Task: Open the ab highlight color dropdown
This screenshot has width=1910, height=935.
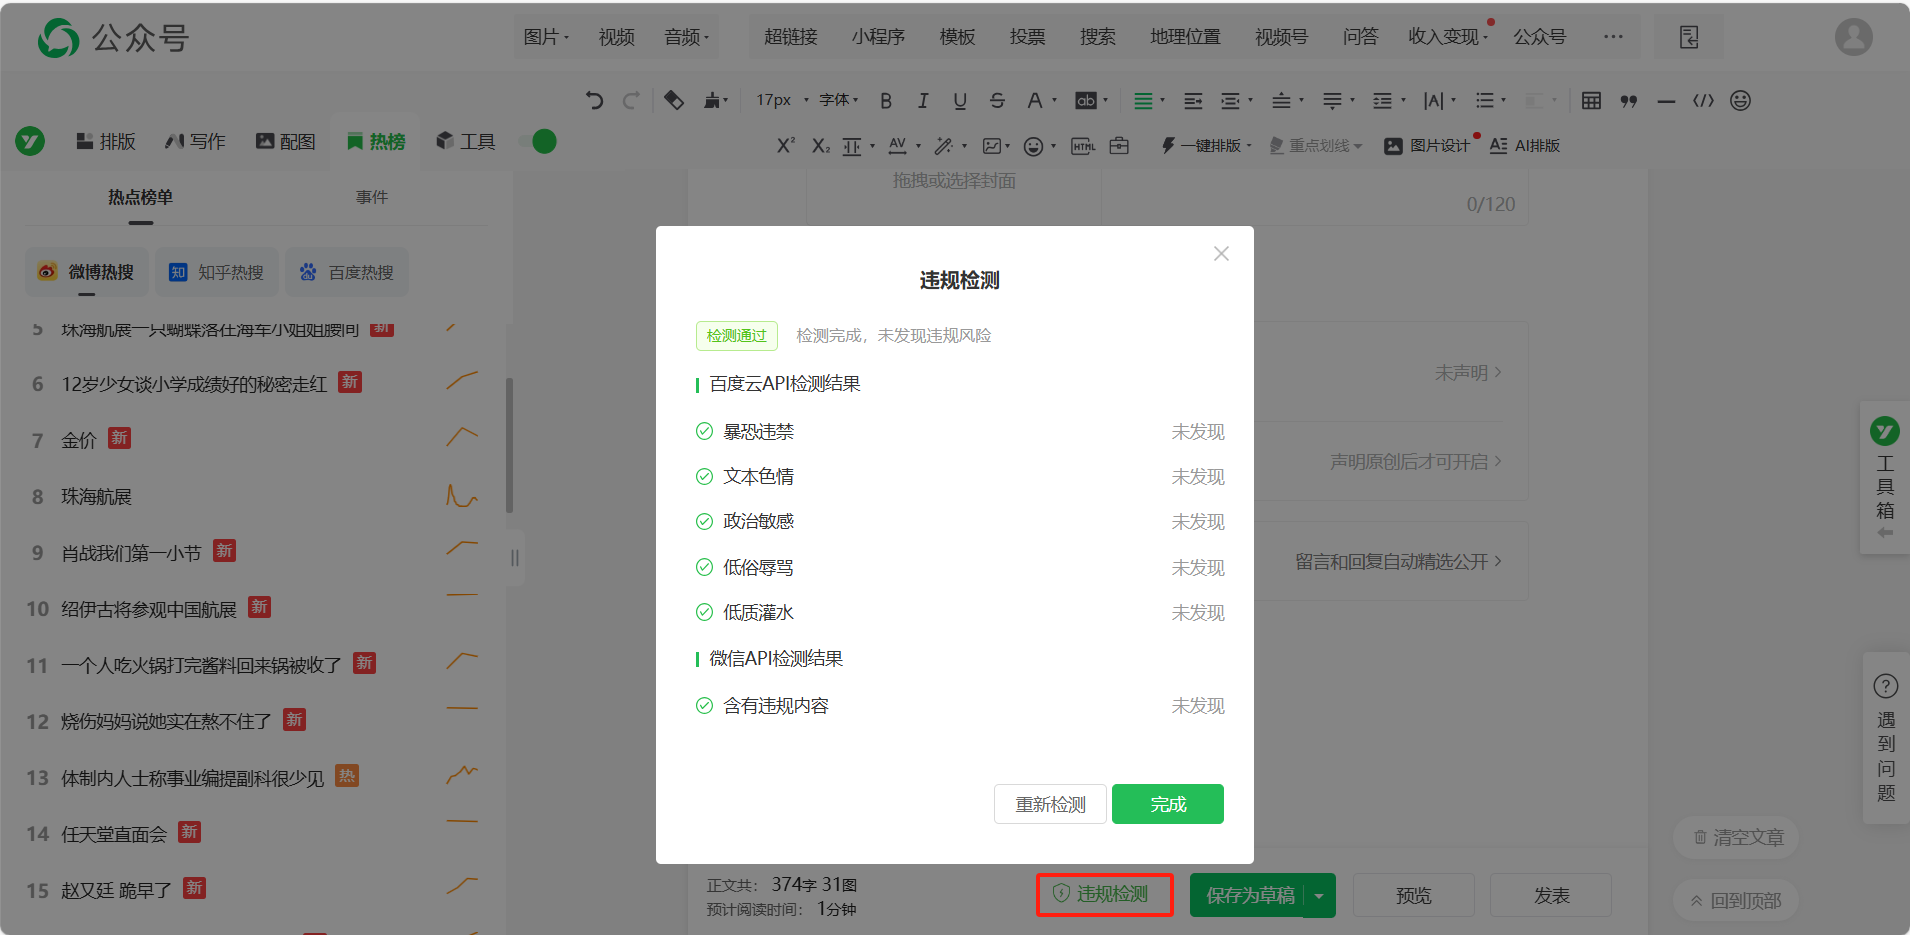Action: tap(1091, 100)
